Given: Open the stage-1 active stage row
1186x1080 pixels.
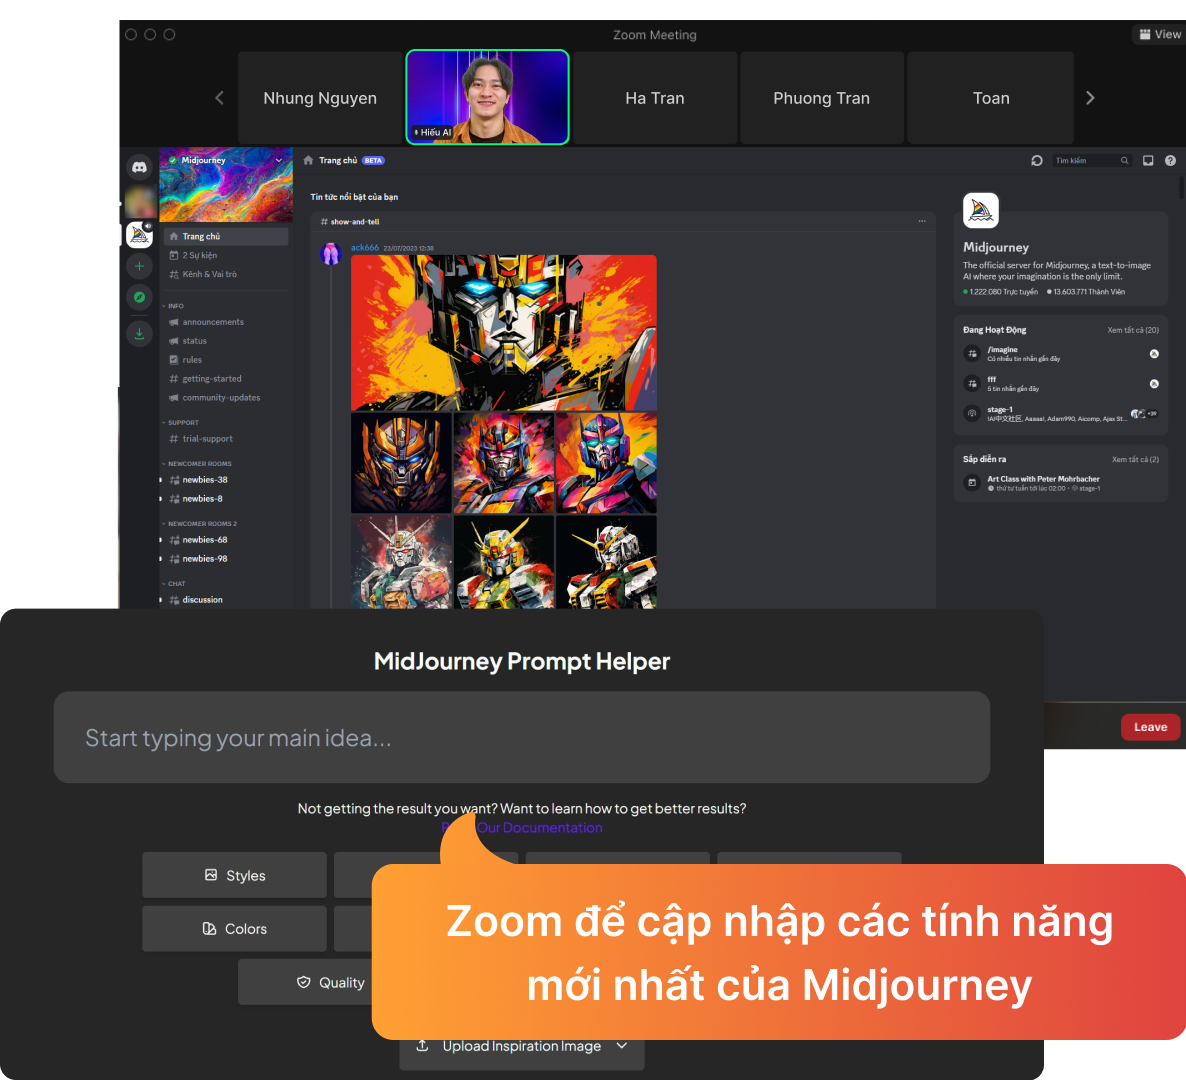Looking at the screenshot, I should point(1060,414).
